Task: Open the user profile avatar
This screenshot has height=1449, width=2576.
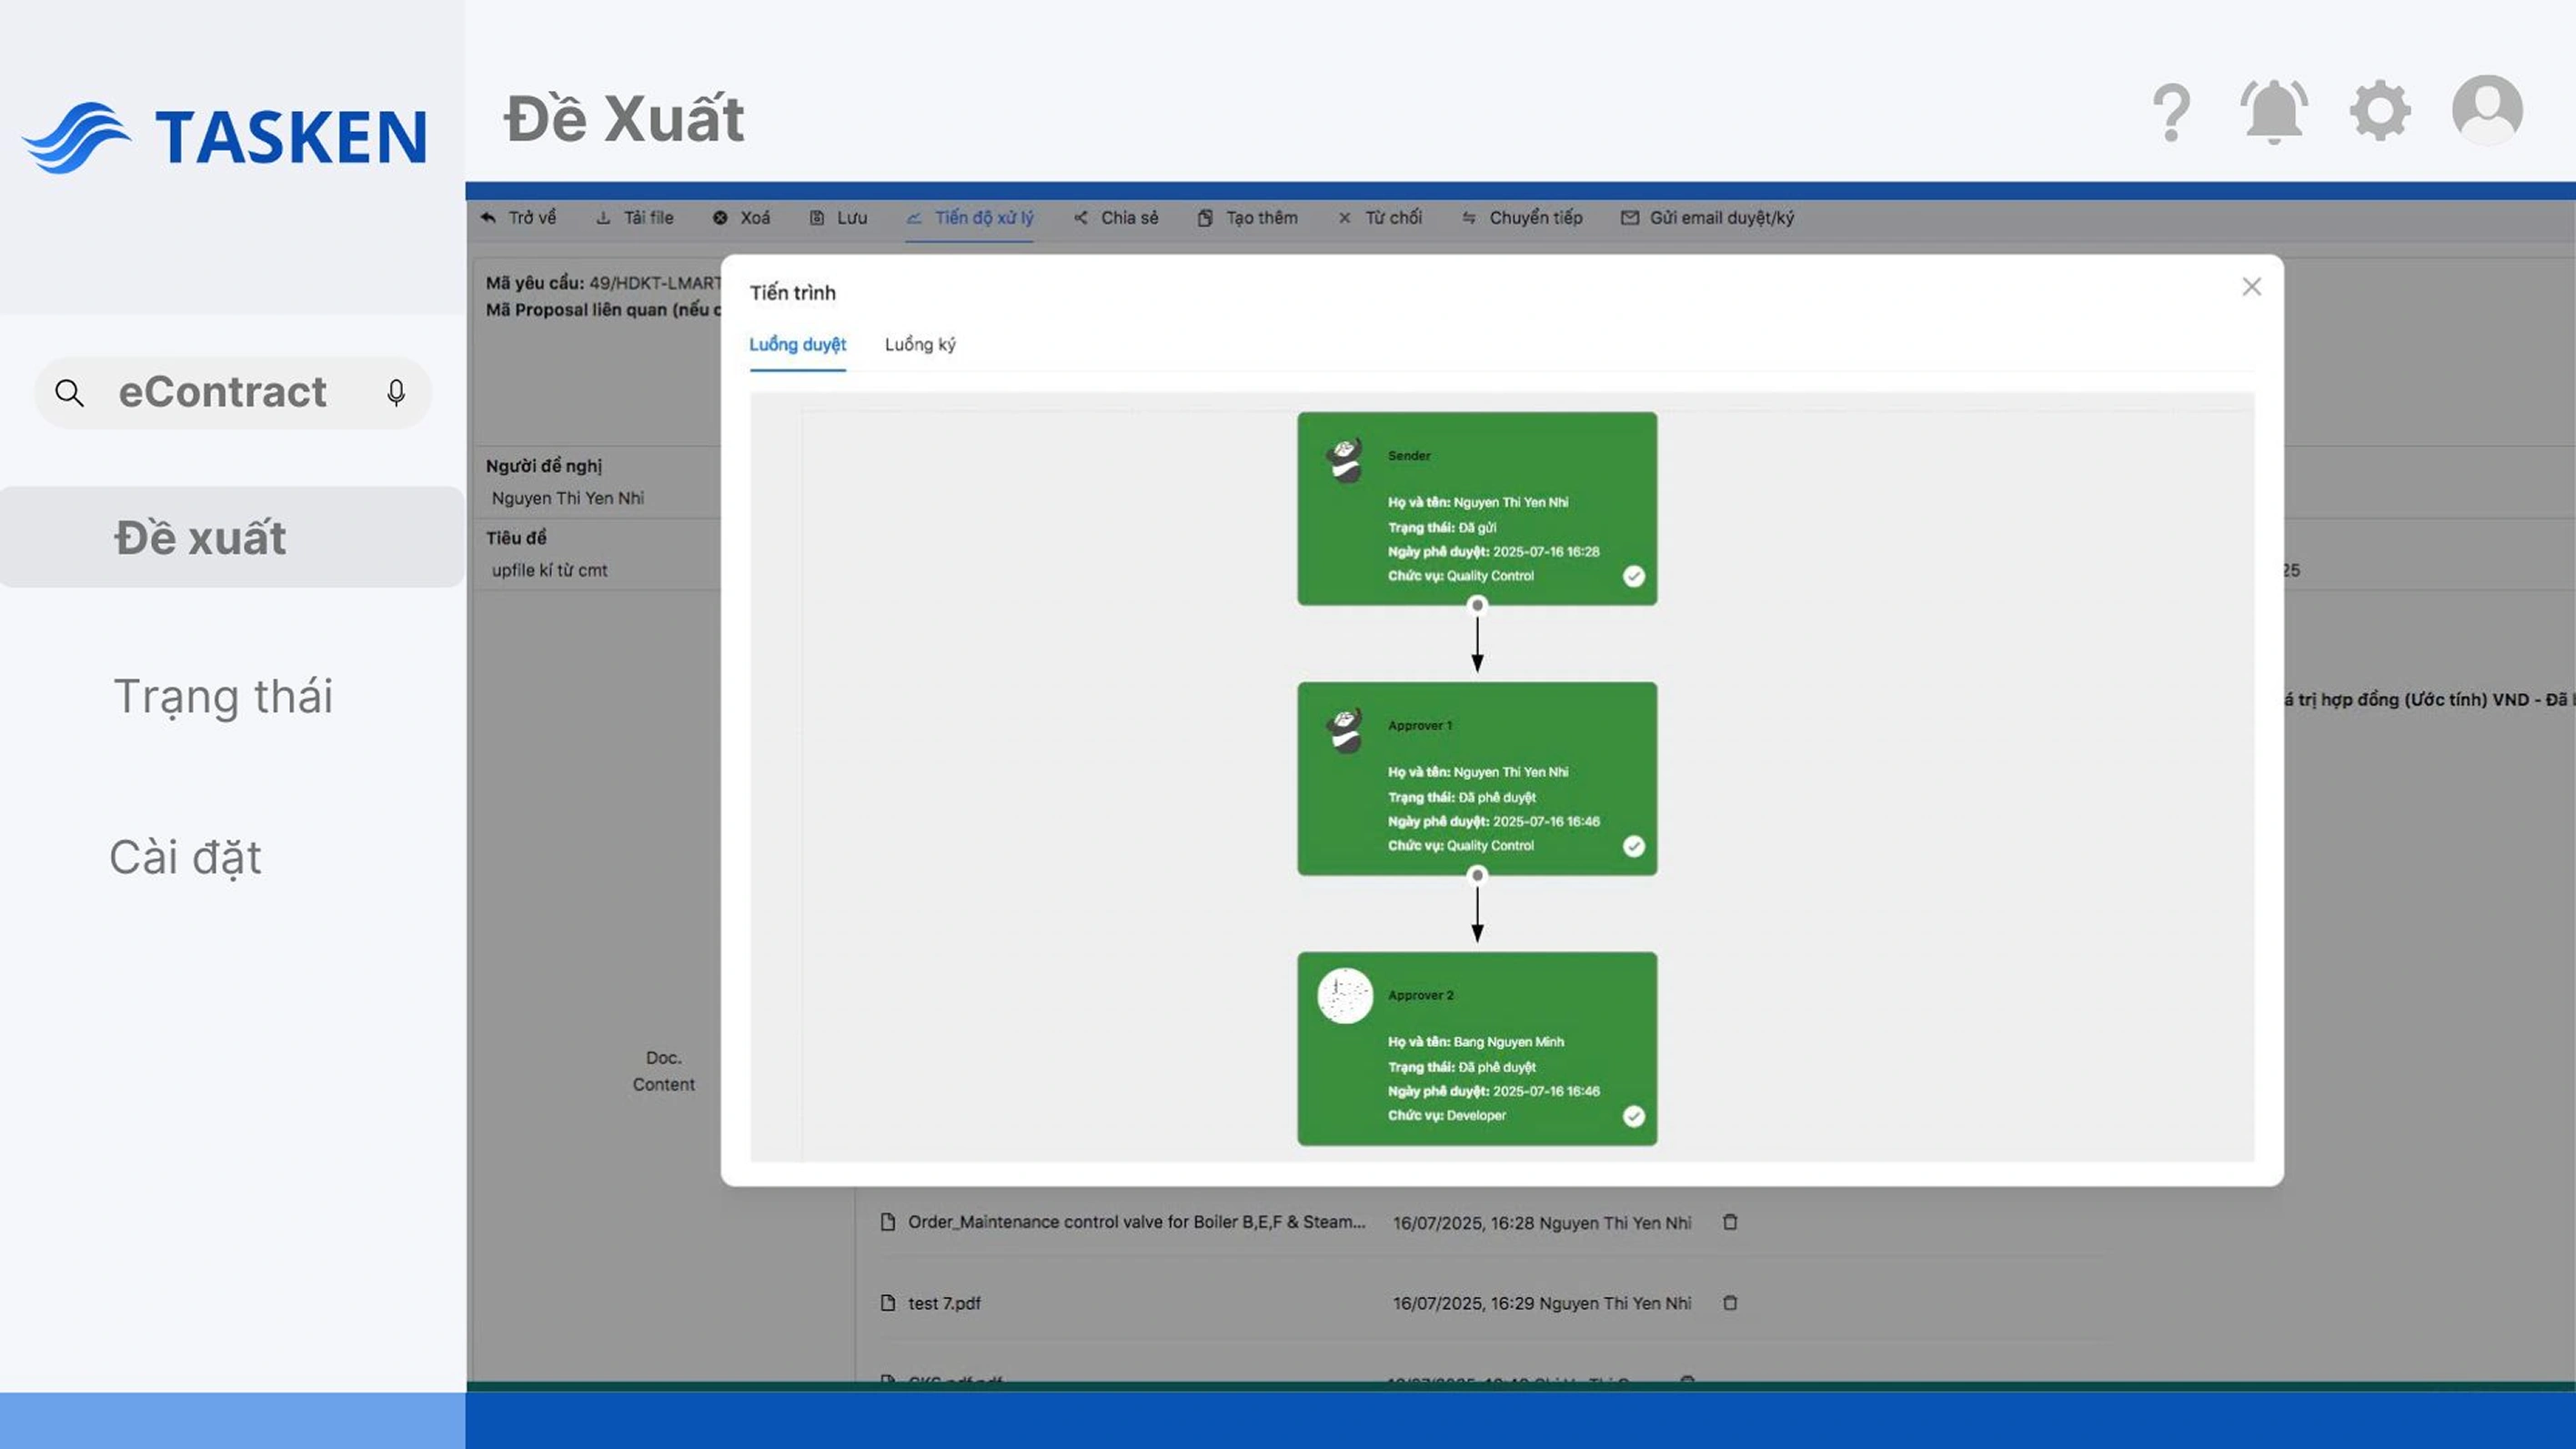Action: tap(2487, 110)
